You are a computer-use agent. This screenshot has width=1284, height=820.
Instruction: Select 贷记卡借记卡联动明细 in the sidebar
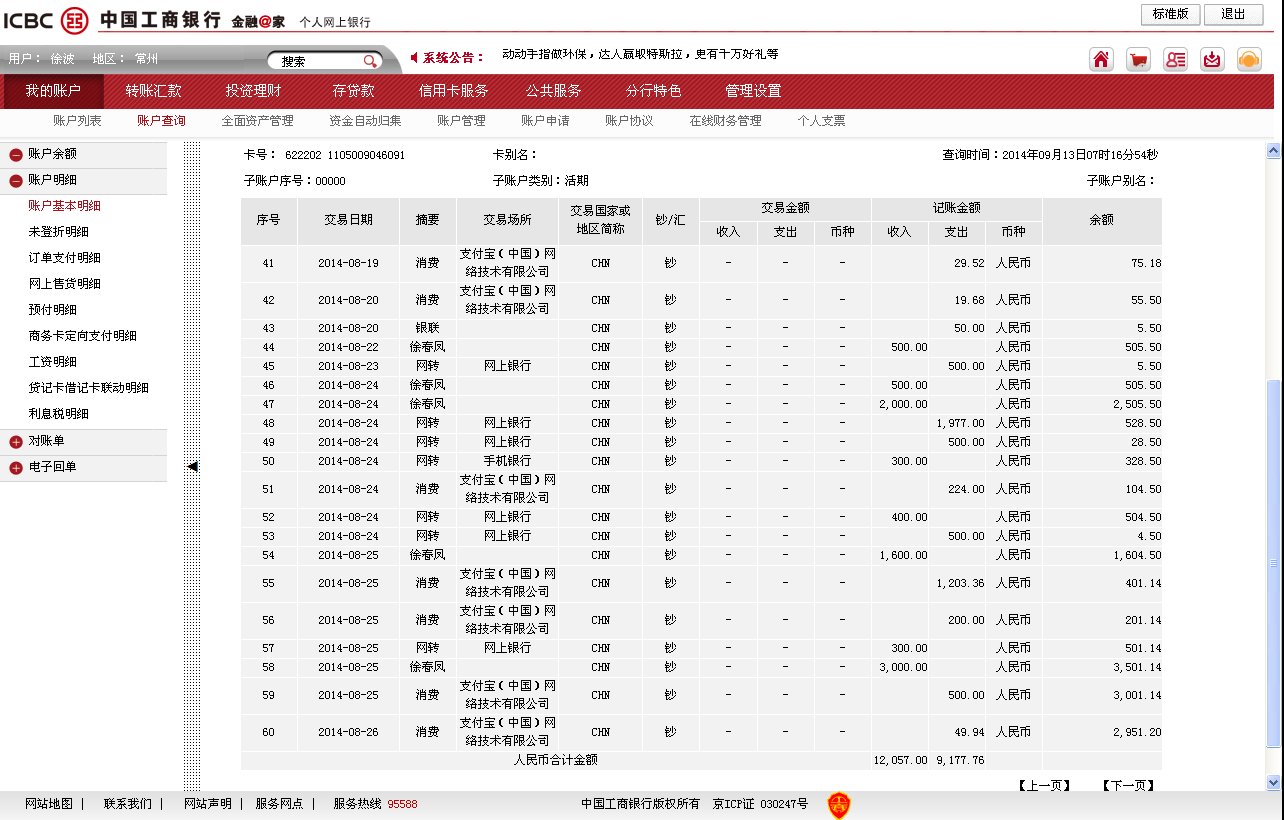point(89,388)
